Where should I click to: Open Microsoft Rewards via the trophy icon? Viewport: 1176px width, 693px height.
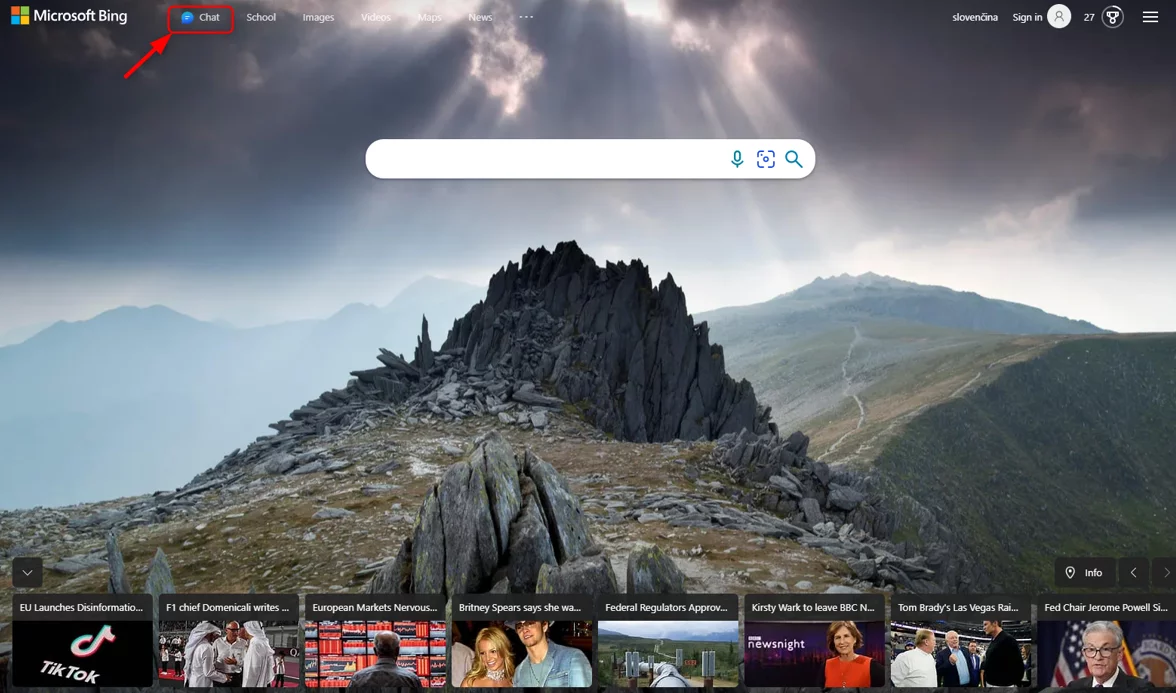click(1111, 16)
